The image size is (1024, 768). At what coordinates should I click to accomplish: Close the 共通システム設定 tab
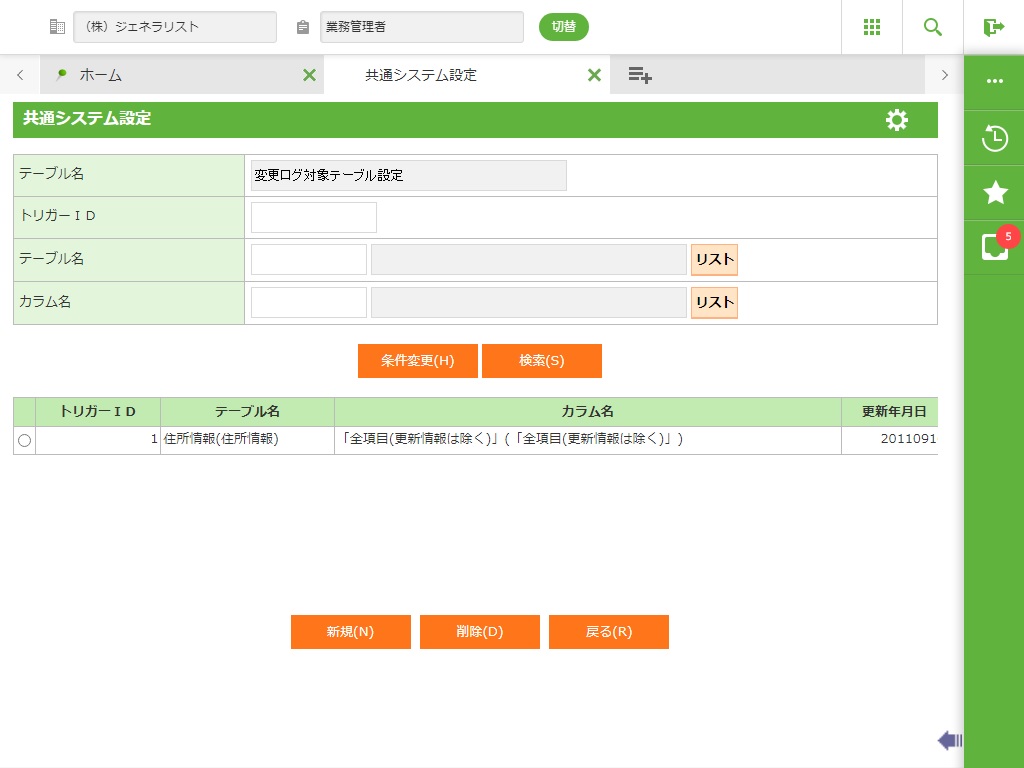click(x=594, y=75)
